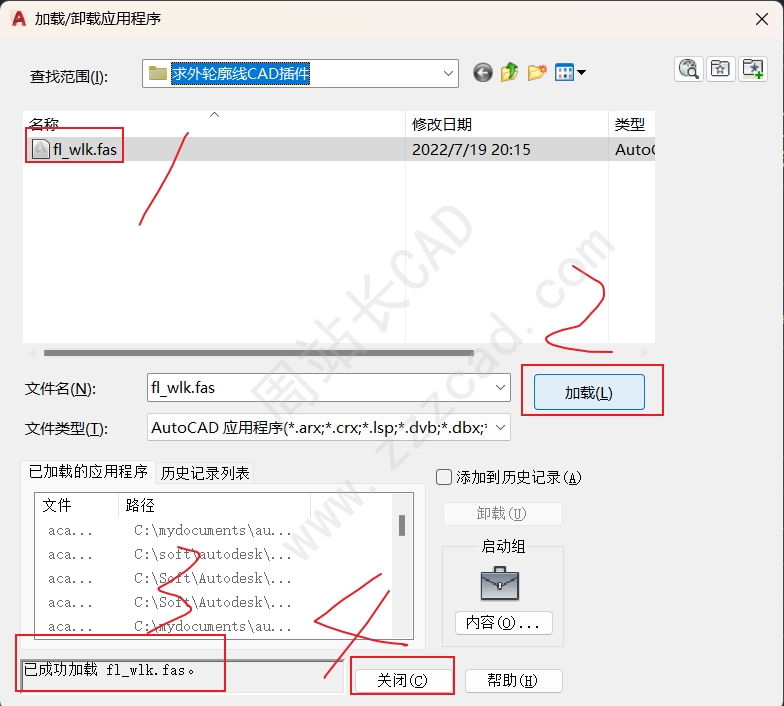The width and height of the screenshot is (784, 706).
Task: Sort files by 修改日期 column header
Action: click(442, 125)
